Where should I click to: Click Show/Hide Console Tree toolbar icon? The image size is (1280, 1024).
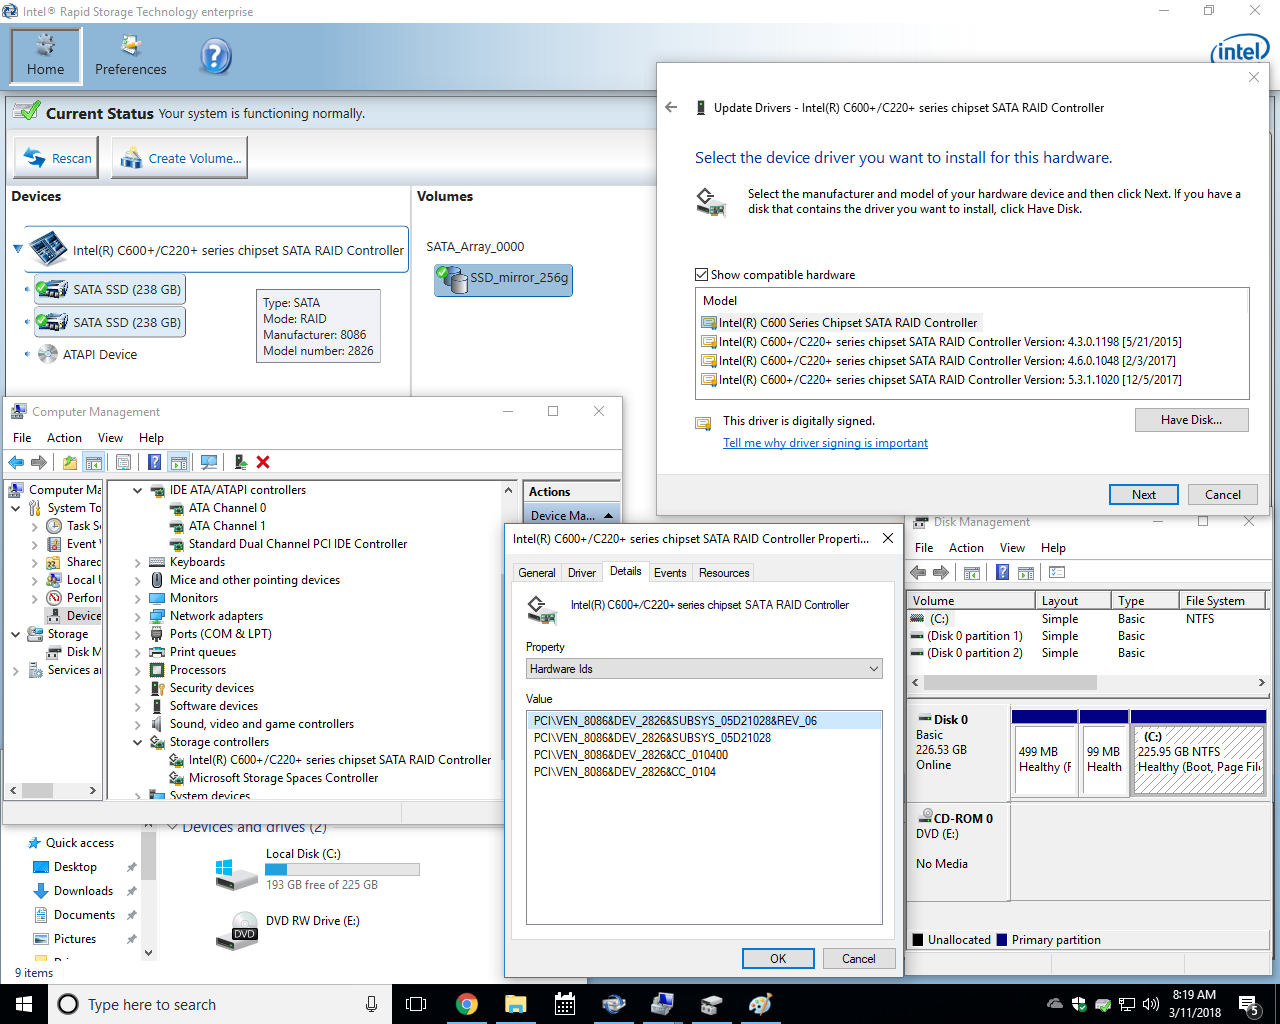pos(93,462)
